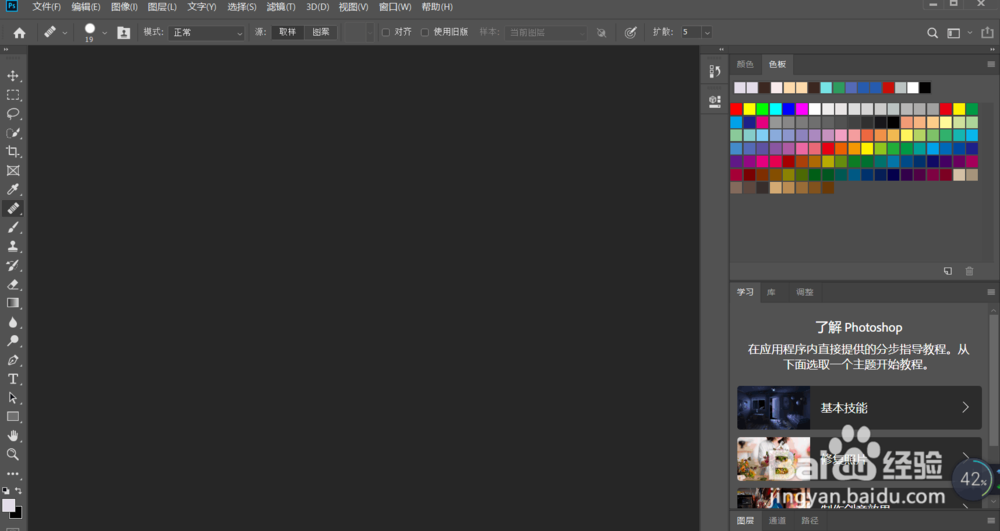This screenshot has width=1000, height=531.
Task: Switch to the 路径 tab
Action: pyautogui.click(x=810, y=520)
